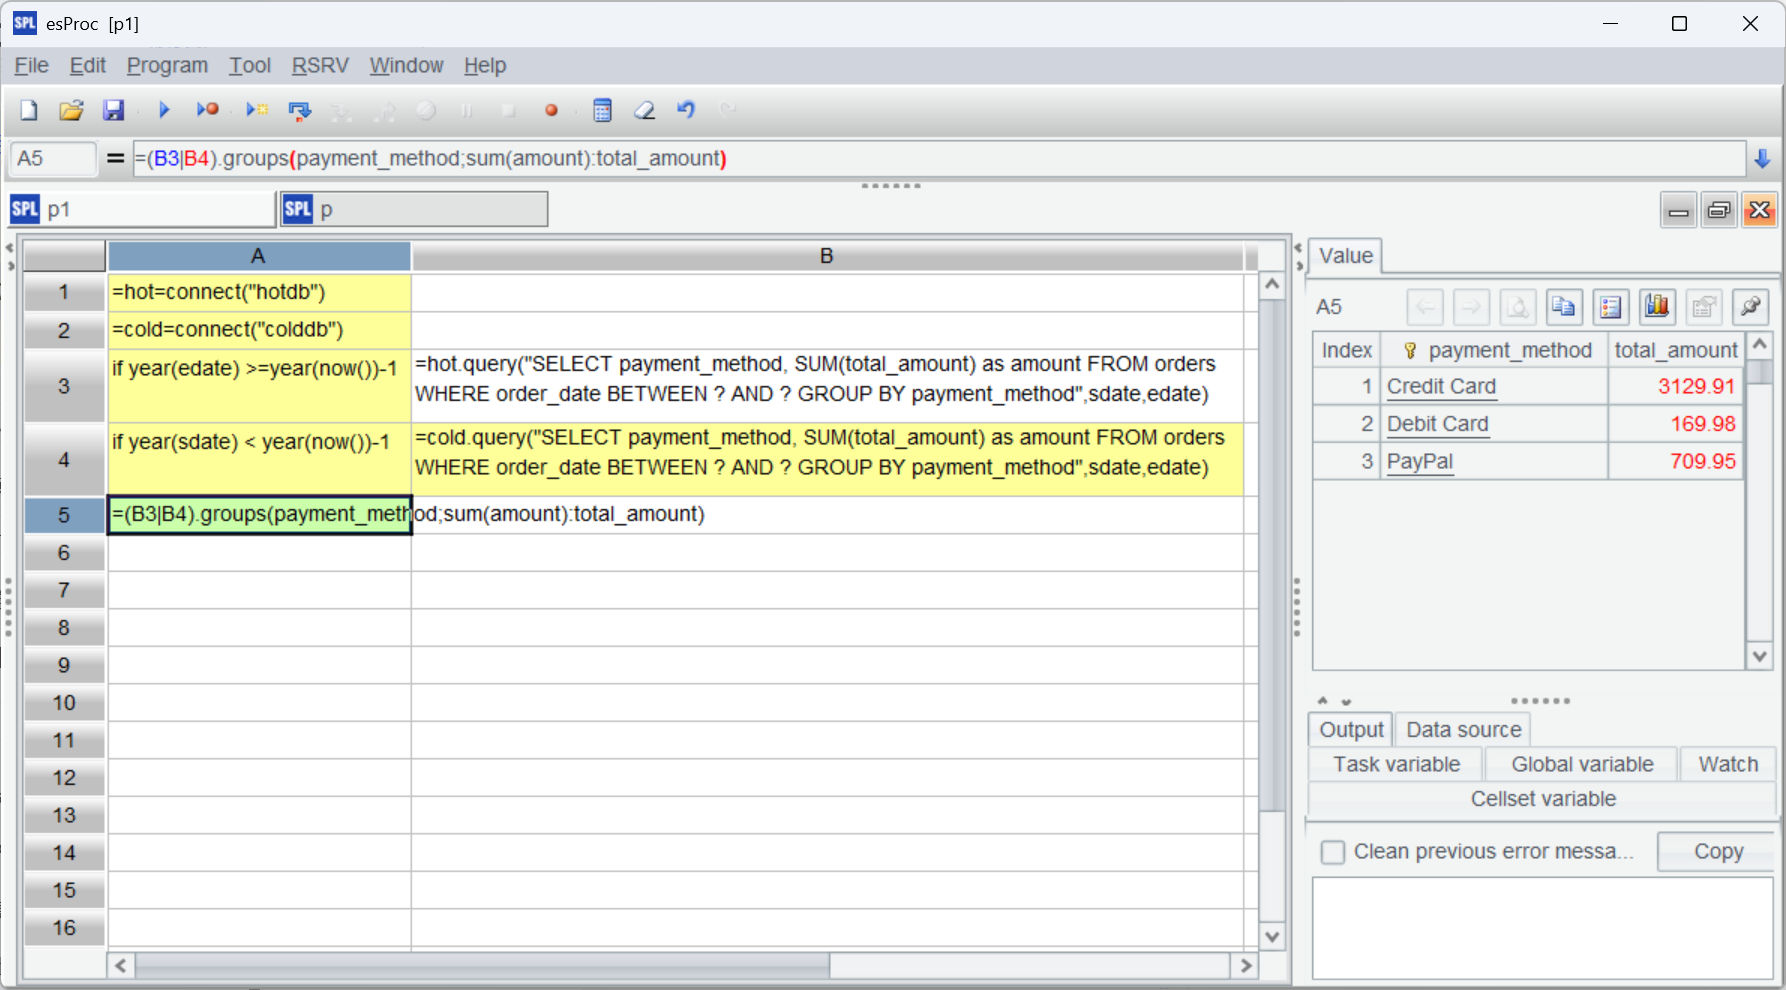This screenshot has height=990, width=1786.
Task: Draw a chart with the bar chart icon
Action: pos(1657,307)
